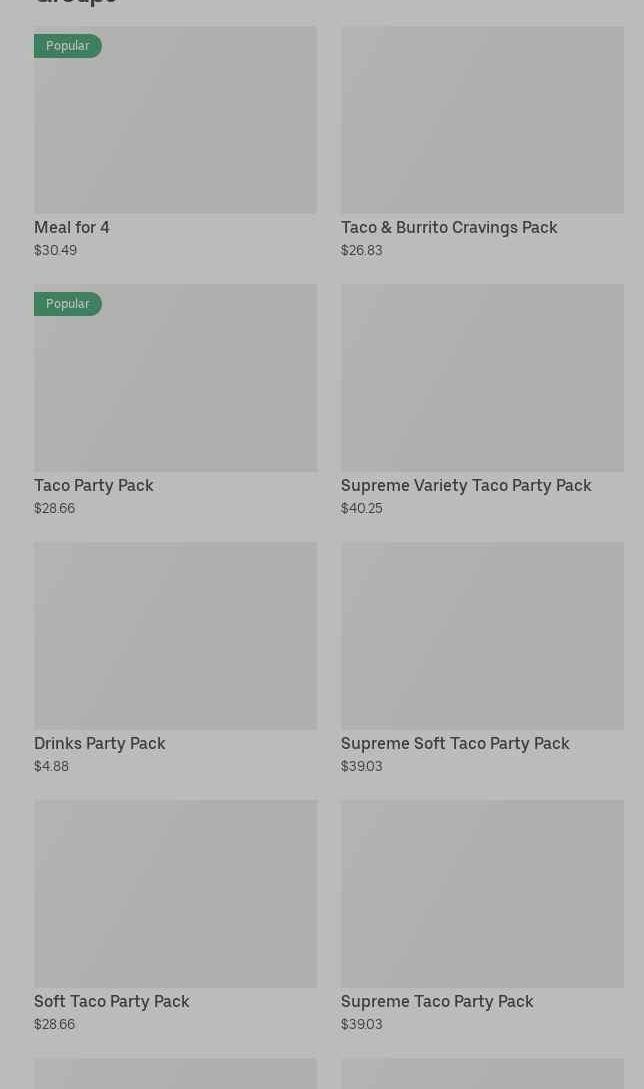Click the Popular badge above Taco Party Pack
The height and width of the screenshot is (1089, 644).
[67, 304]
